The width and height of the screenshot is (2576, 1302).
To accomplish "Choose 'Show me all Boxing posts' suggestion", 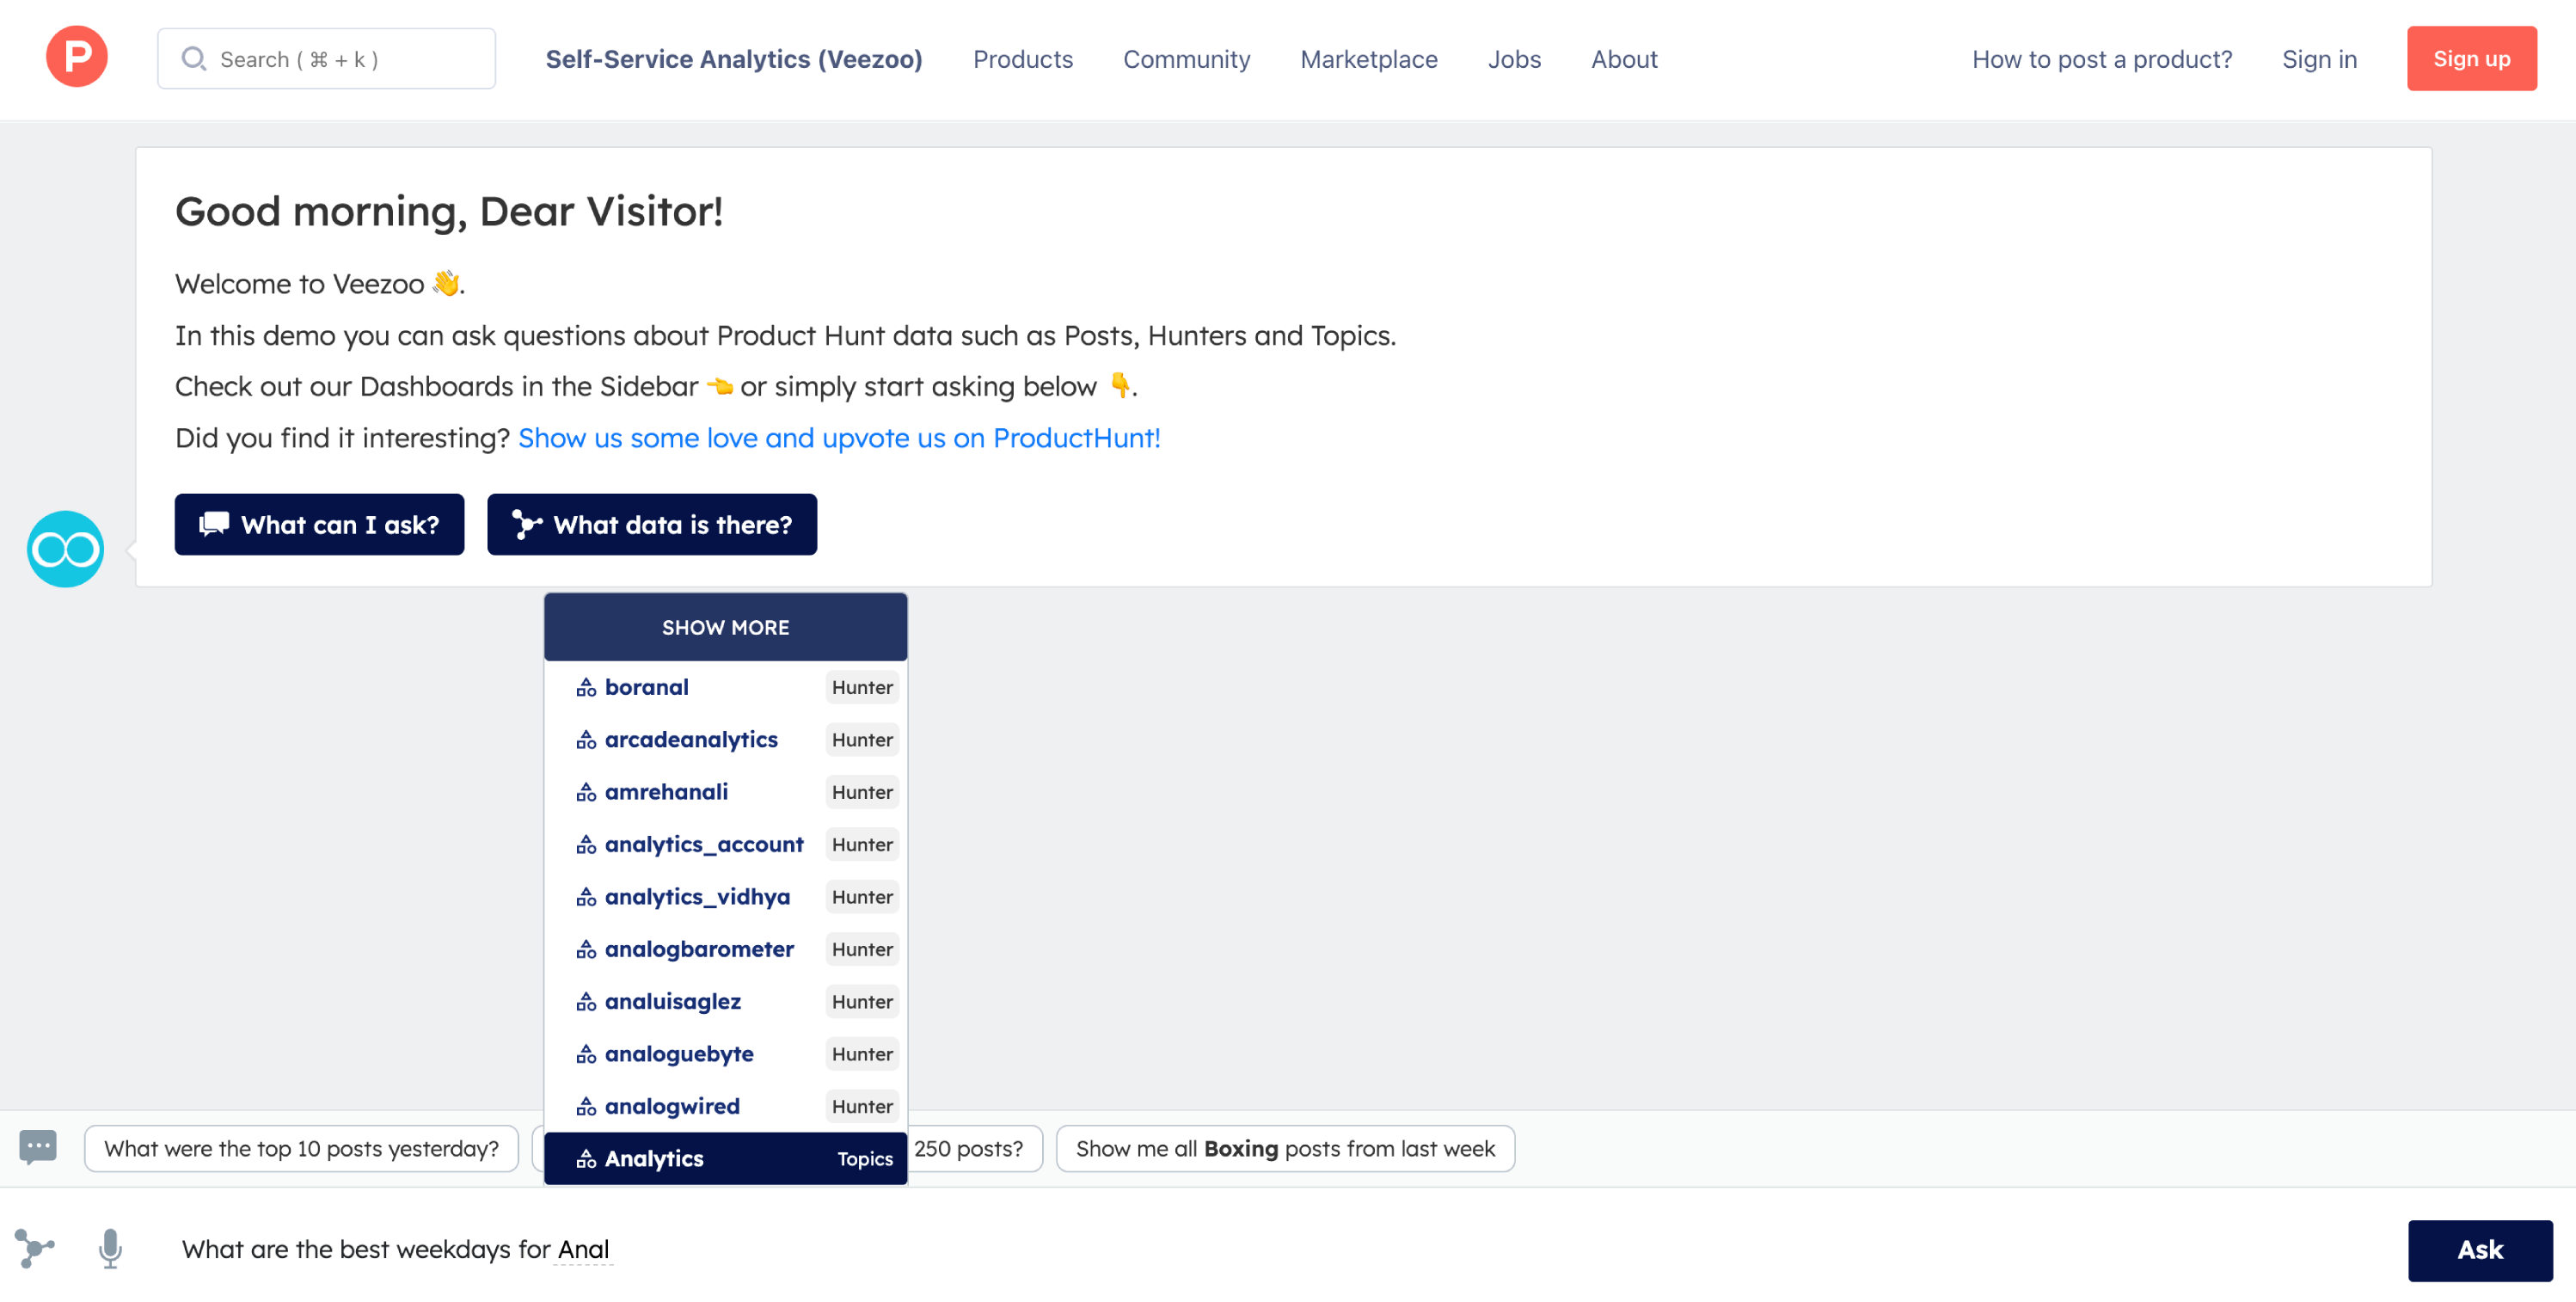I will coord(1285,1148).
